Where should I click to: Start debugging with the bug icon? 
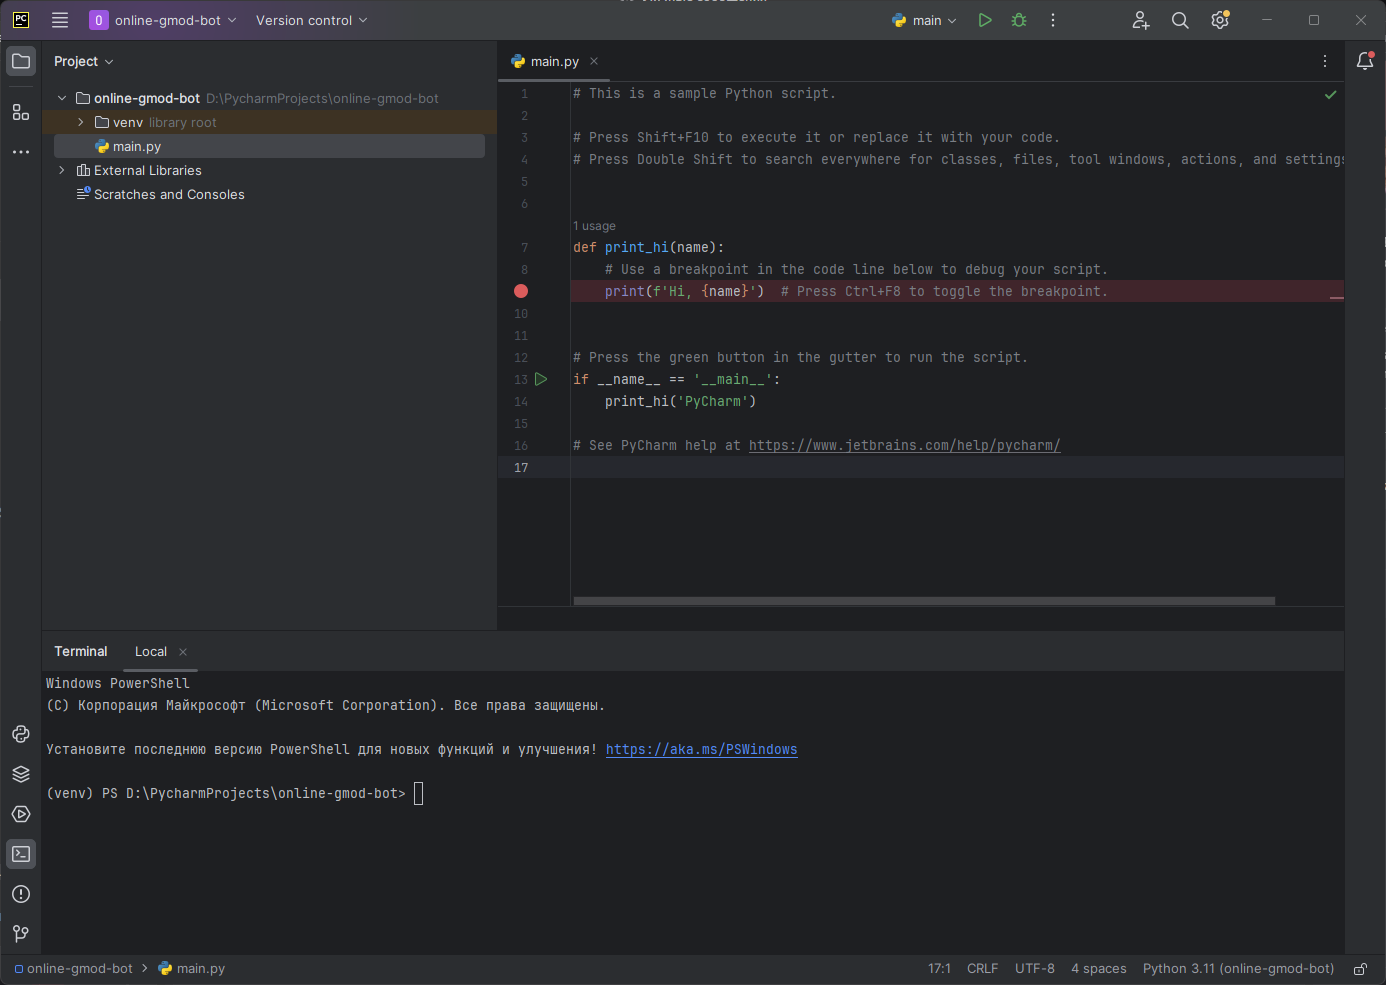tap(1019, 20)
